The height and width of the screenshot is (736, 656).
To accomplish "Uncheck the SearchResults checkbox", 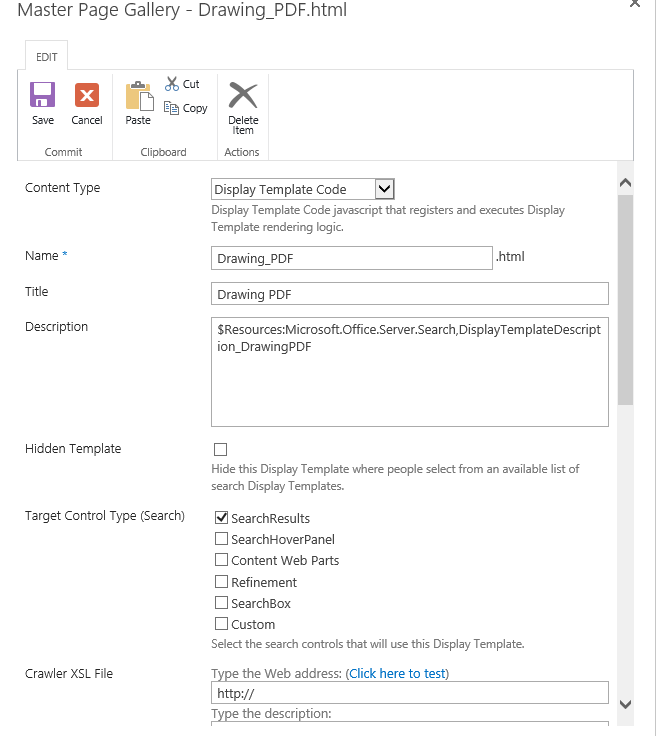I will [221, 517].
